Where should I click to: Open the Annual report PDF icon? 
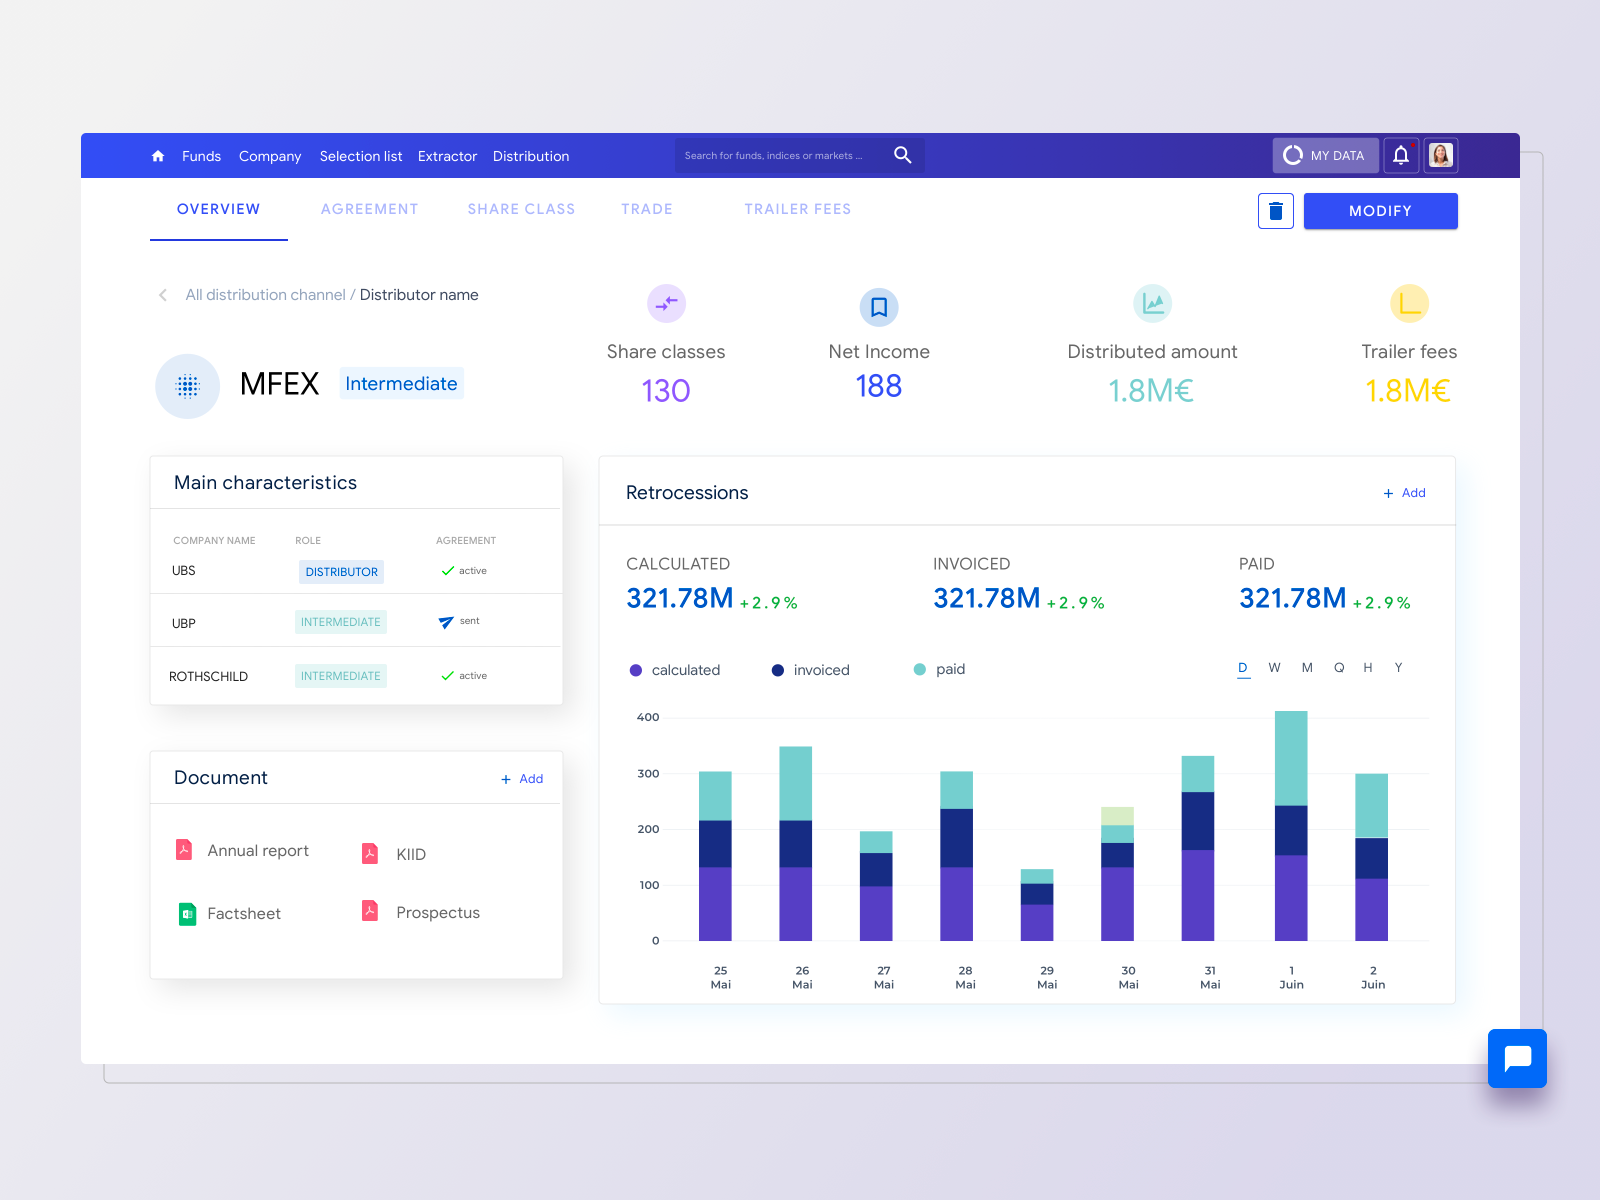(185, 849)
